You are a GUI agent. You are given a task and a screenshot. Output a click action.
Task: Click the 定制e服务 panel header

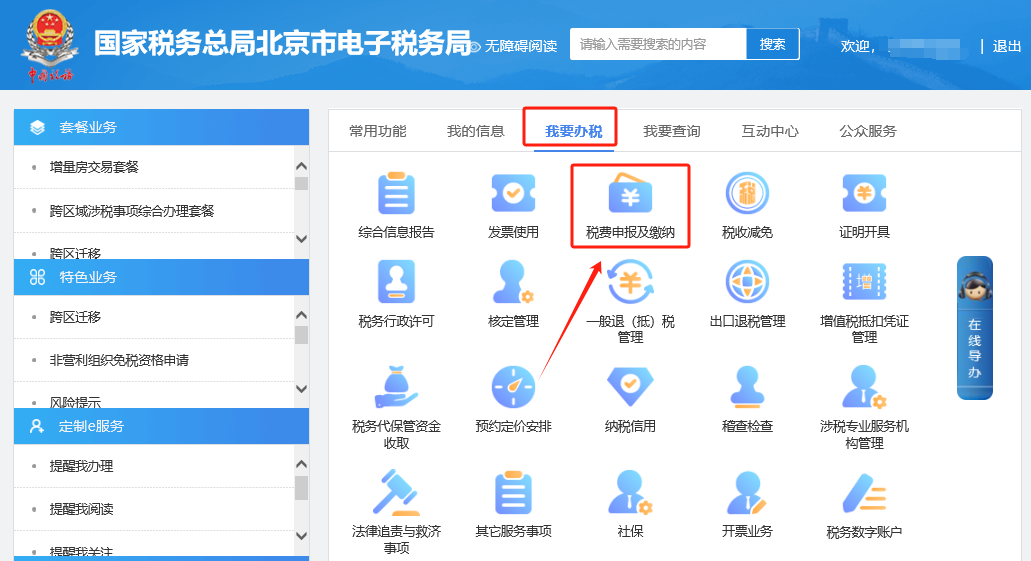[x=161, y=426]
